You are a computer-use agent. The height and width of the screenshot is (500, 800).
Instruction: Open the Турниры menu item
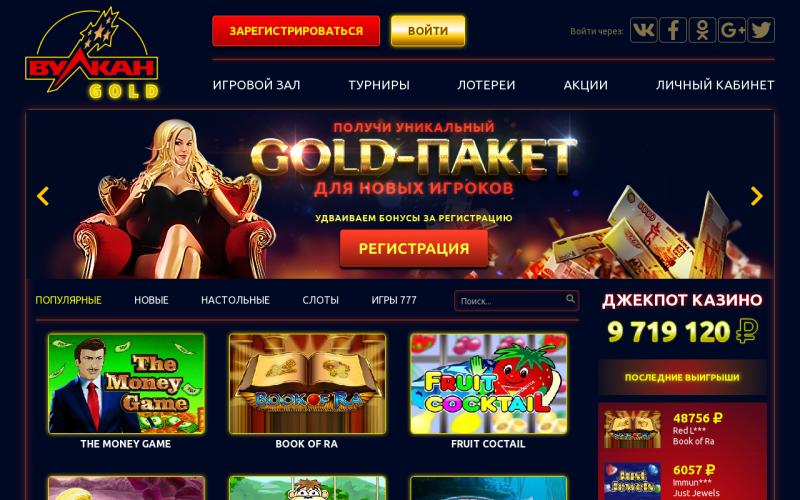pos(379,85)
